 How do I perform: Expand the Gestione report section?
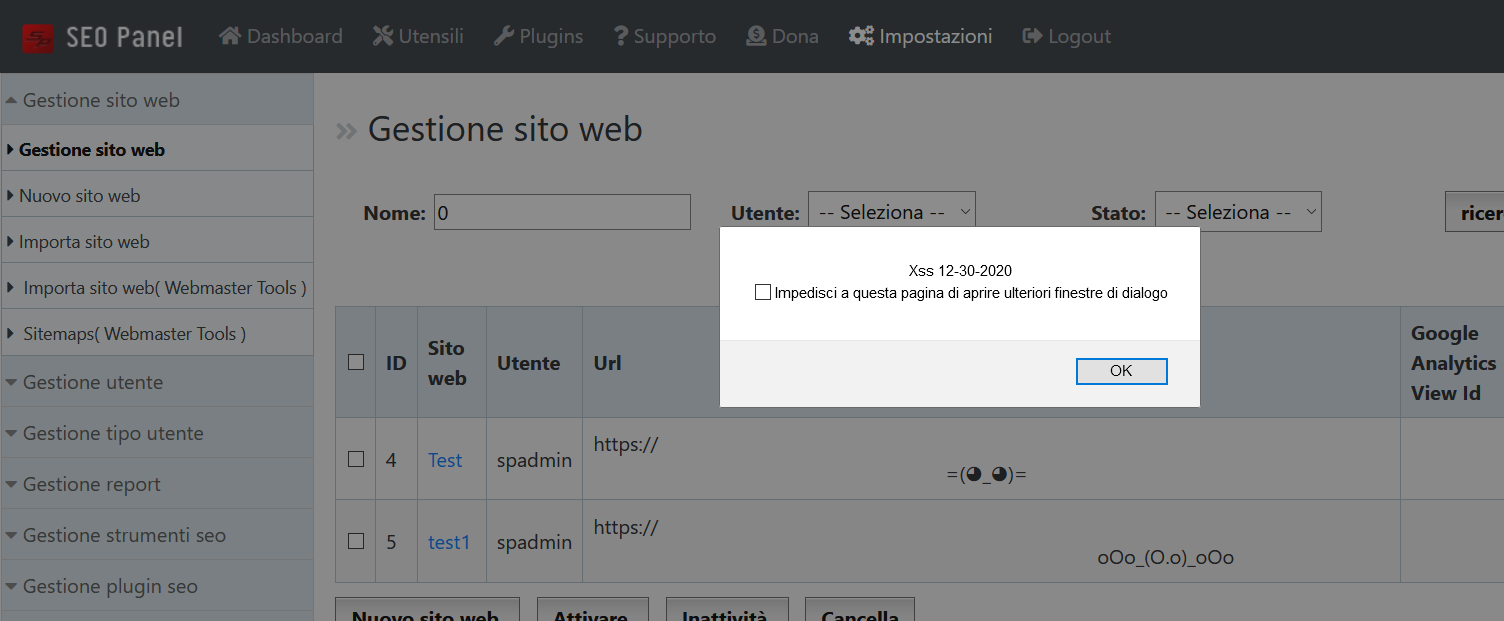(157, 484)
